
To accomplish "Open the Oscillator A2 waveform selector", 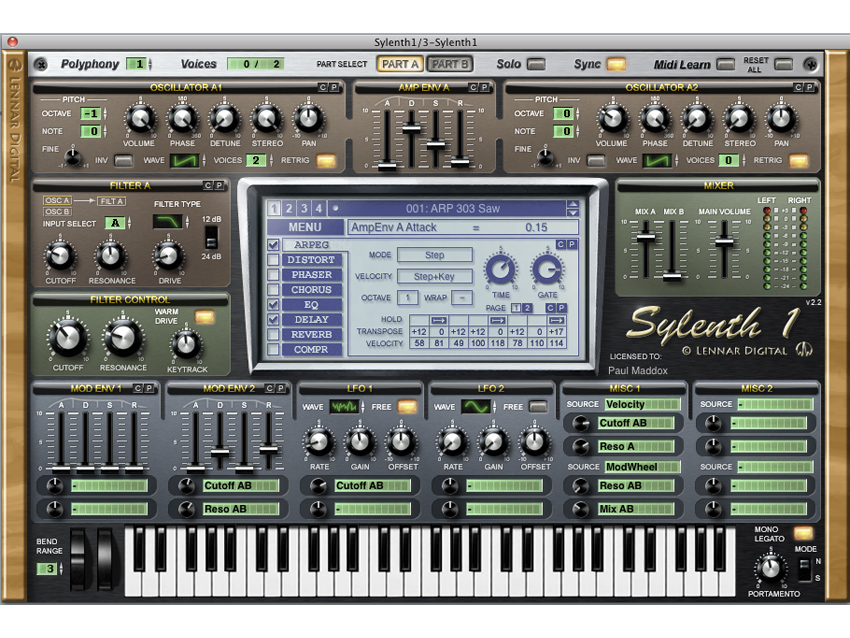I will tap(657, 160).
